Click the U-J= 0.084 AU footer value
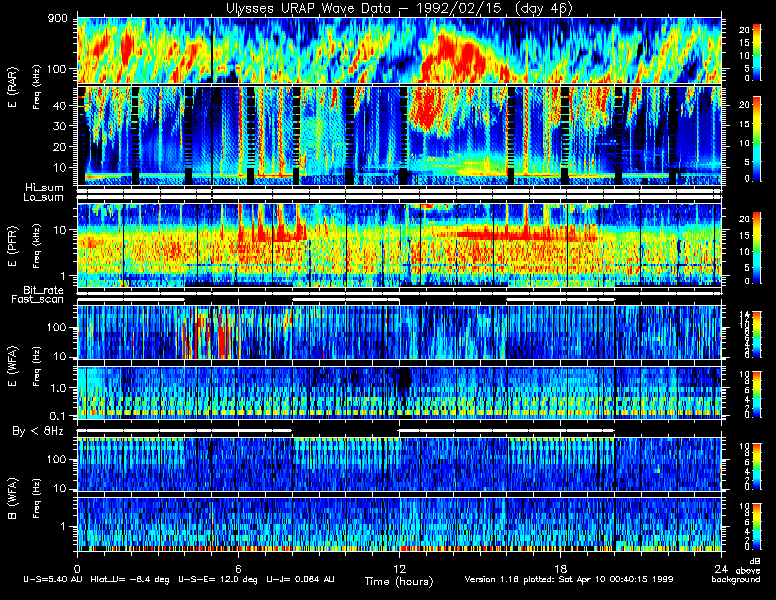The height and width of the screenshot is (600, 776). tap(300, 579)
